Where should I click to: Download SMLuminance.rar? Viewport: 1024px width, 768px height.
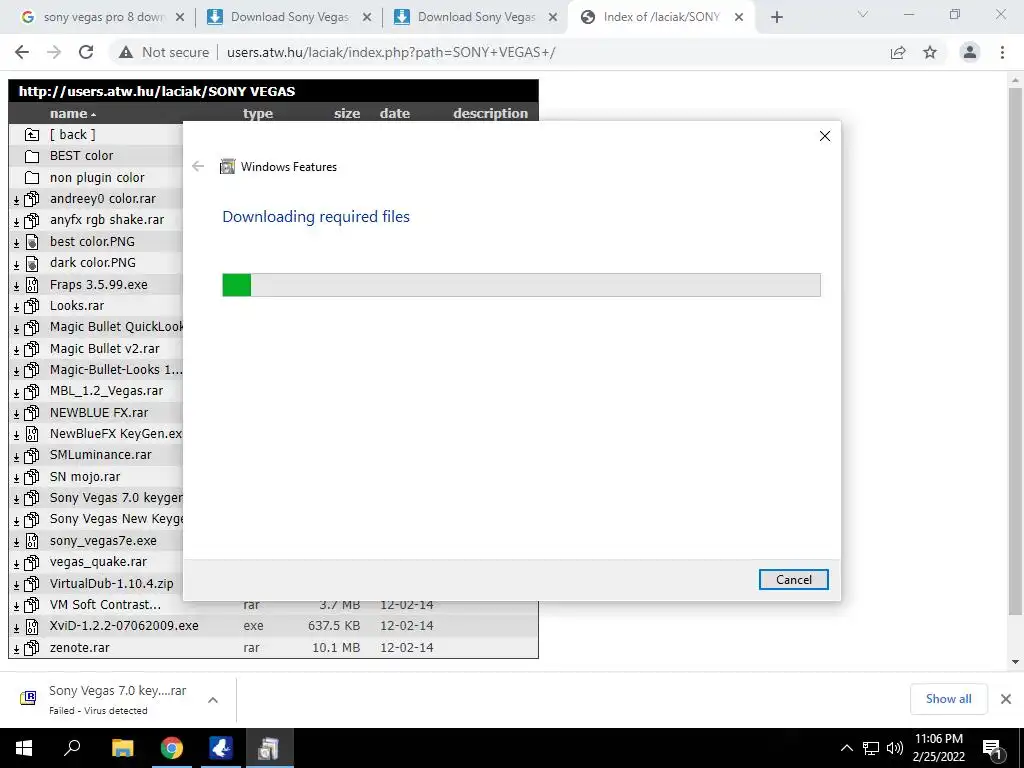coord(101,455)
